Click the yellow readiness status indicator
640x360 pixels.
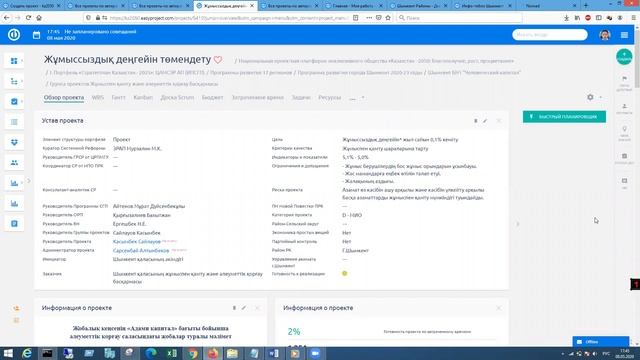click(x=344, y=273)
